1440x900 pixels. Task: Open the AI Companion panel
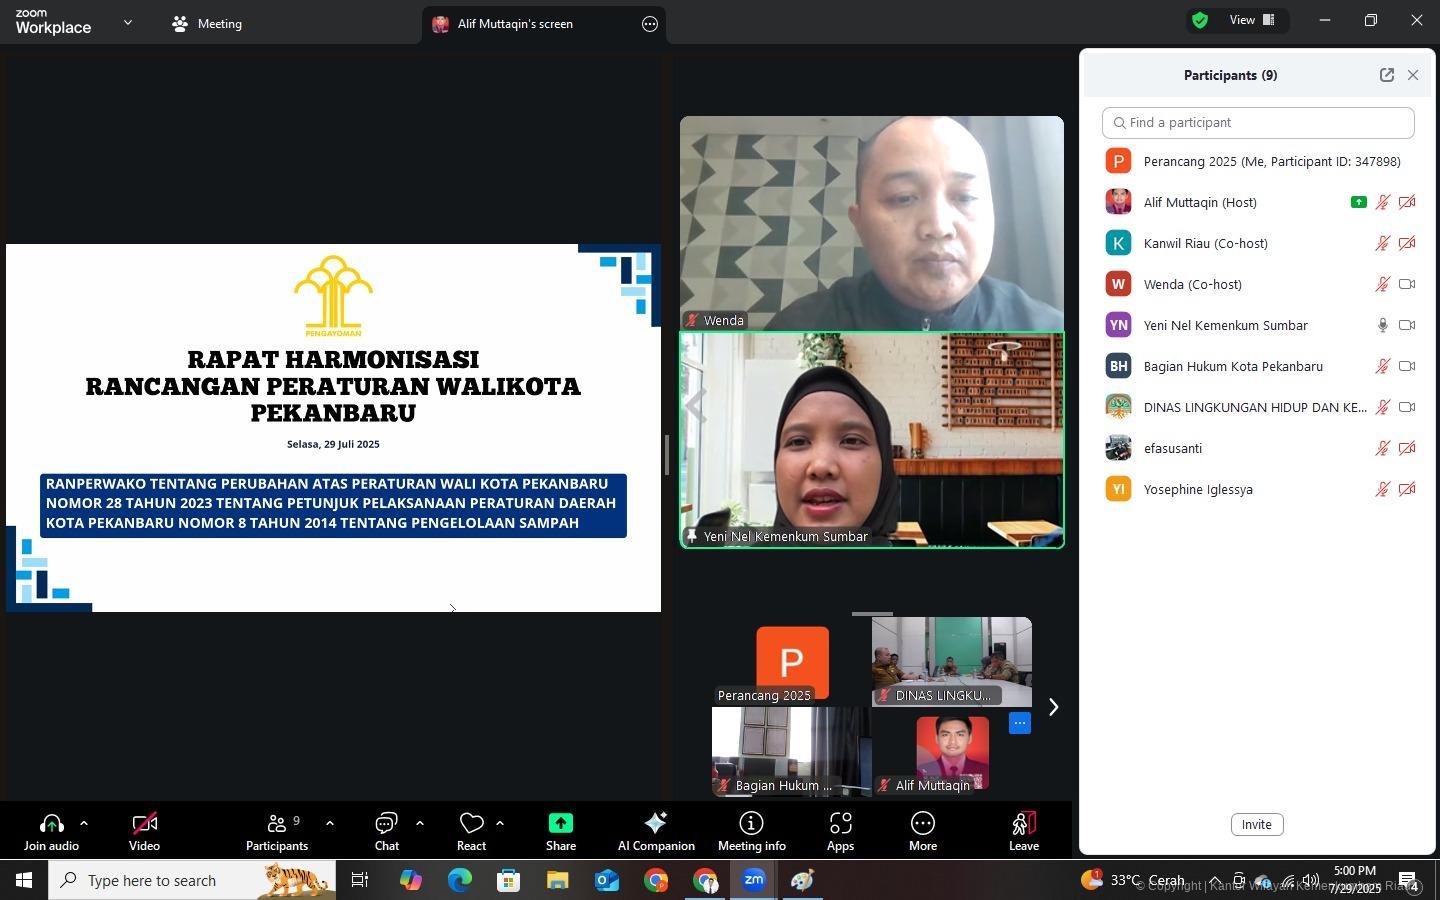pyautogui.click(x=656, y=831)
